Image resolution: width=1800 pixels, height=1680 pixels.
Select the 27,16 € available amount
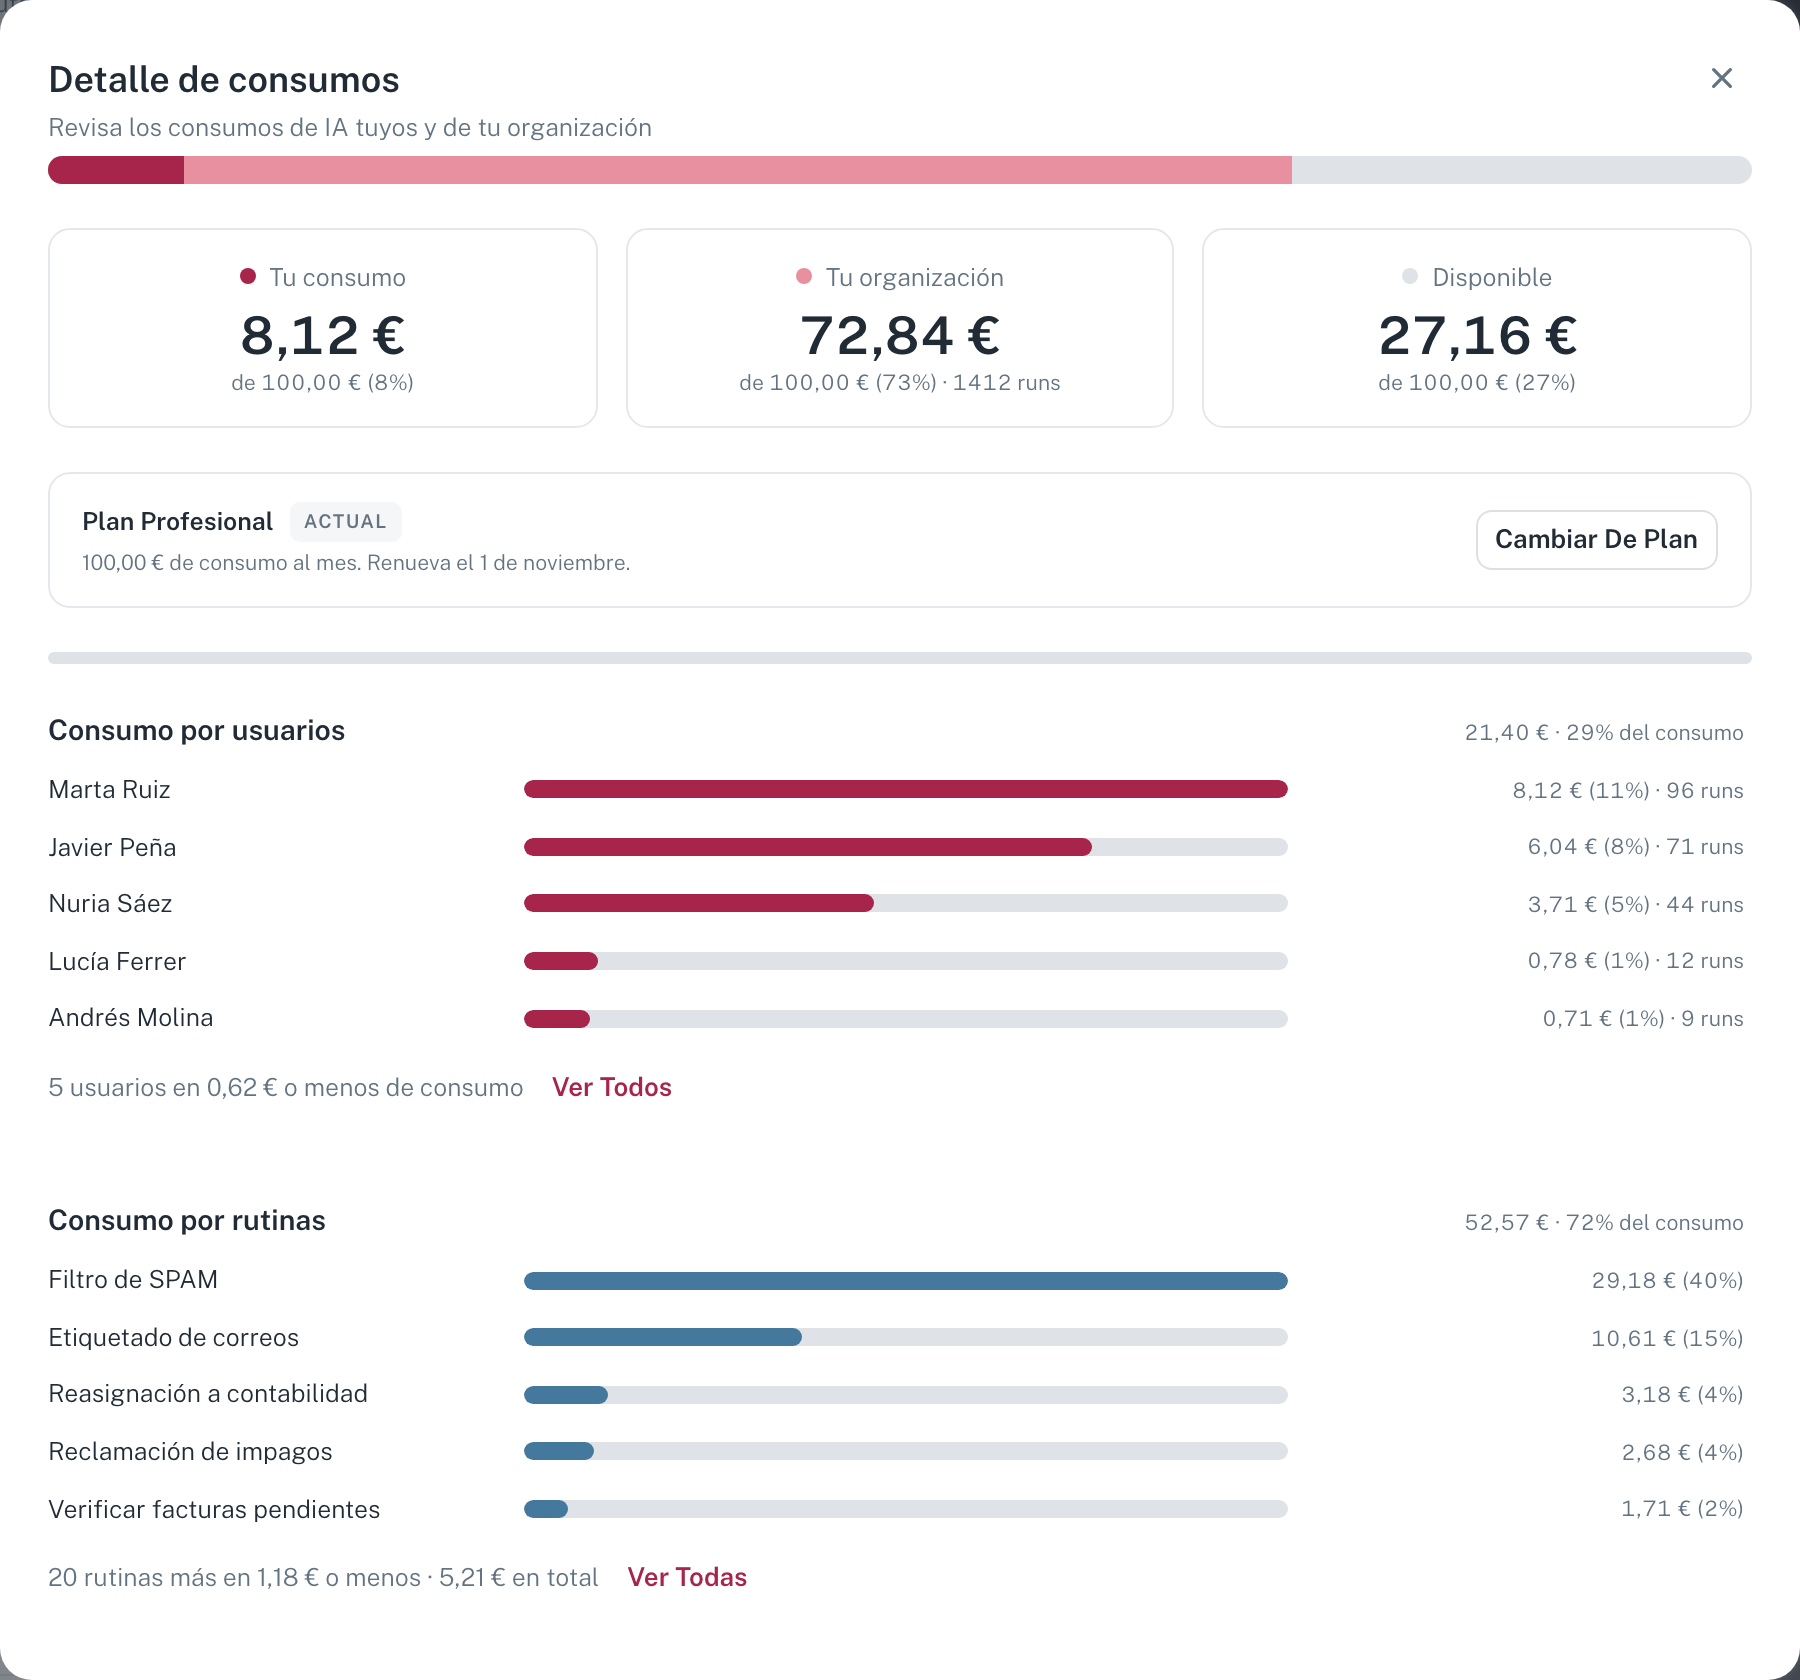pyautogui.click(x=1477, y=335)
